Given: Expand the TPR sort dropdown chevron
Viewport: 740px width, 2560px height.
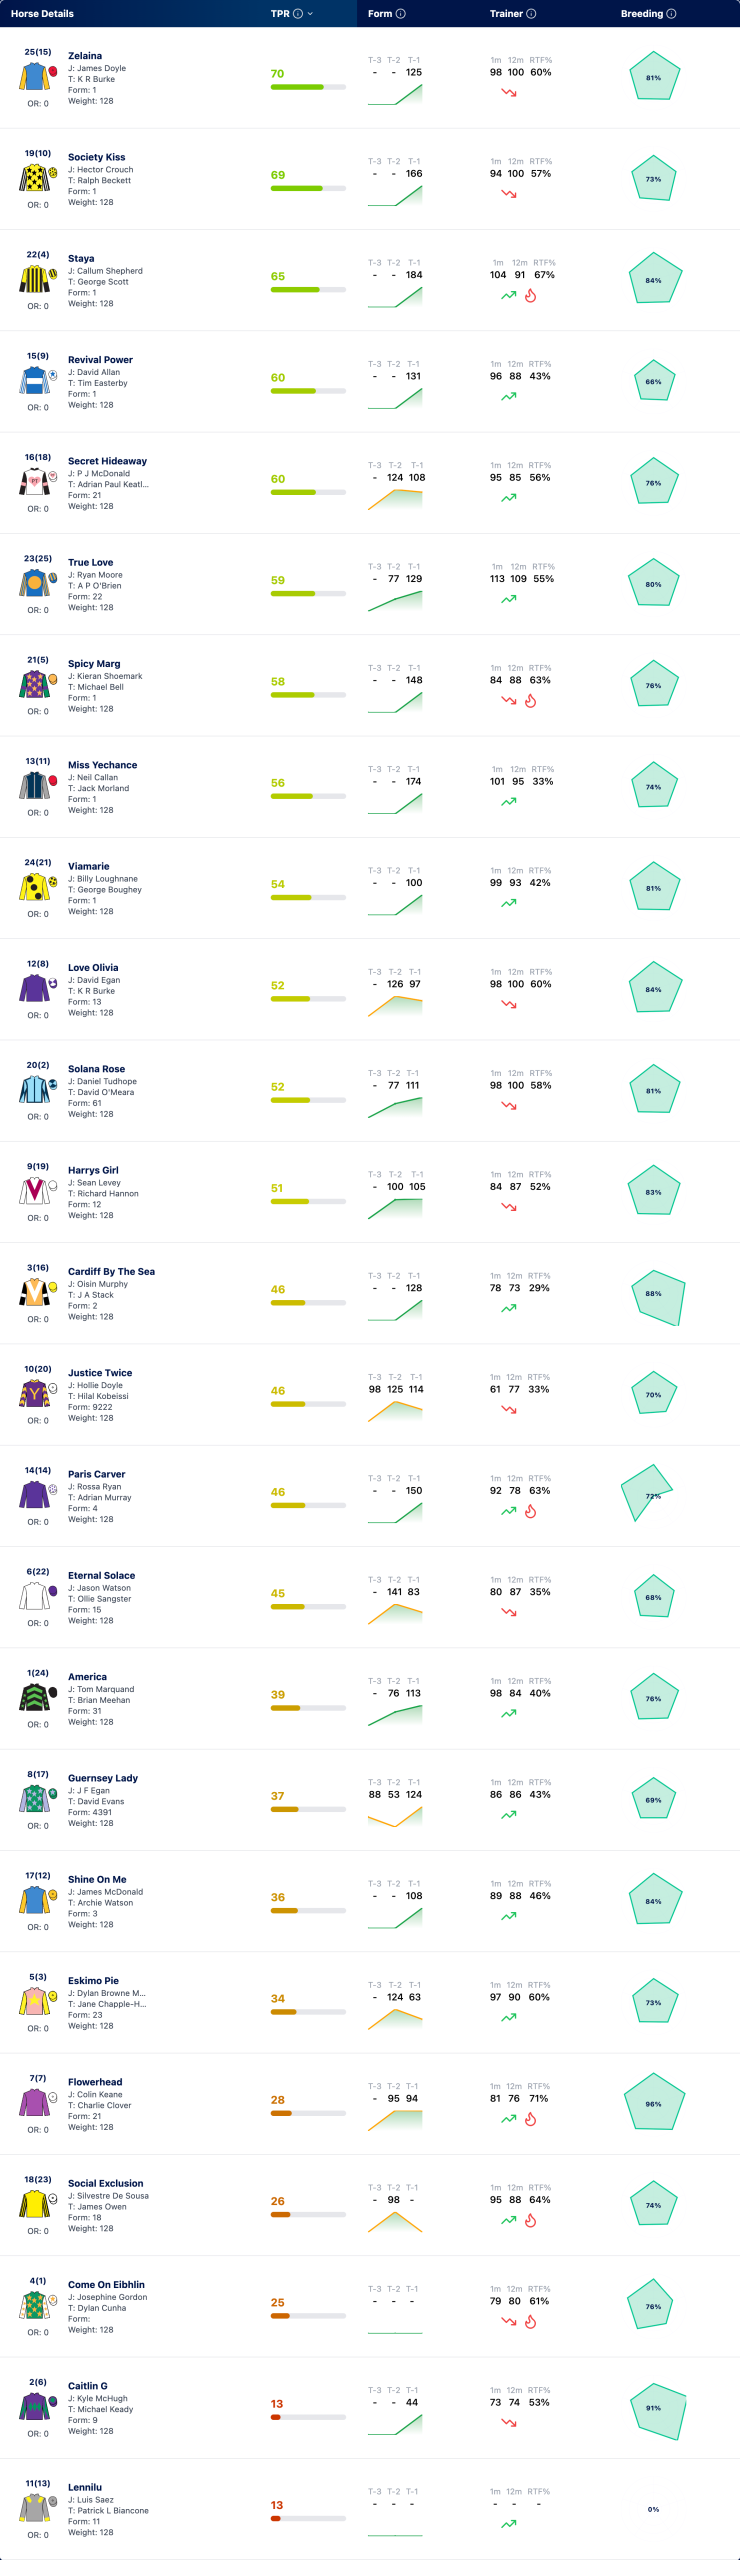Looking at the screenshot, I should 310,14.
